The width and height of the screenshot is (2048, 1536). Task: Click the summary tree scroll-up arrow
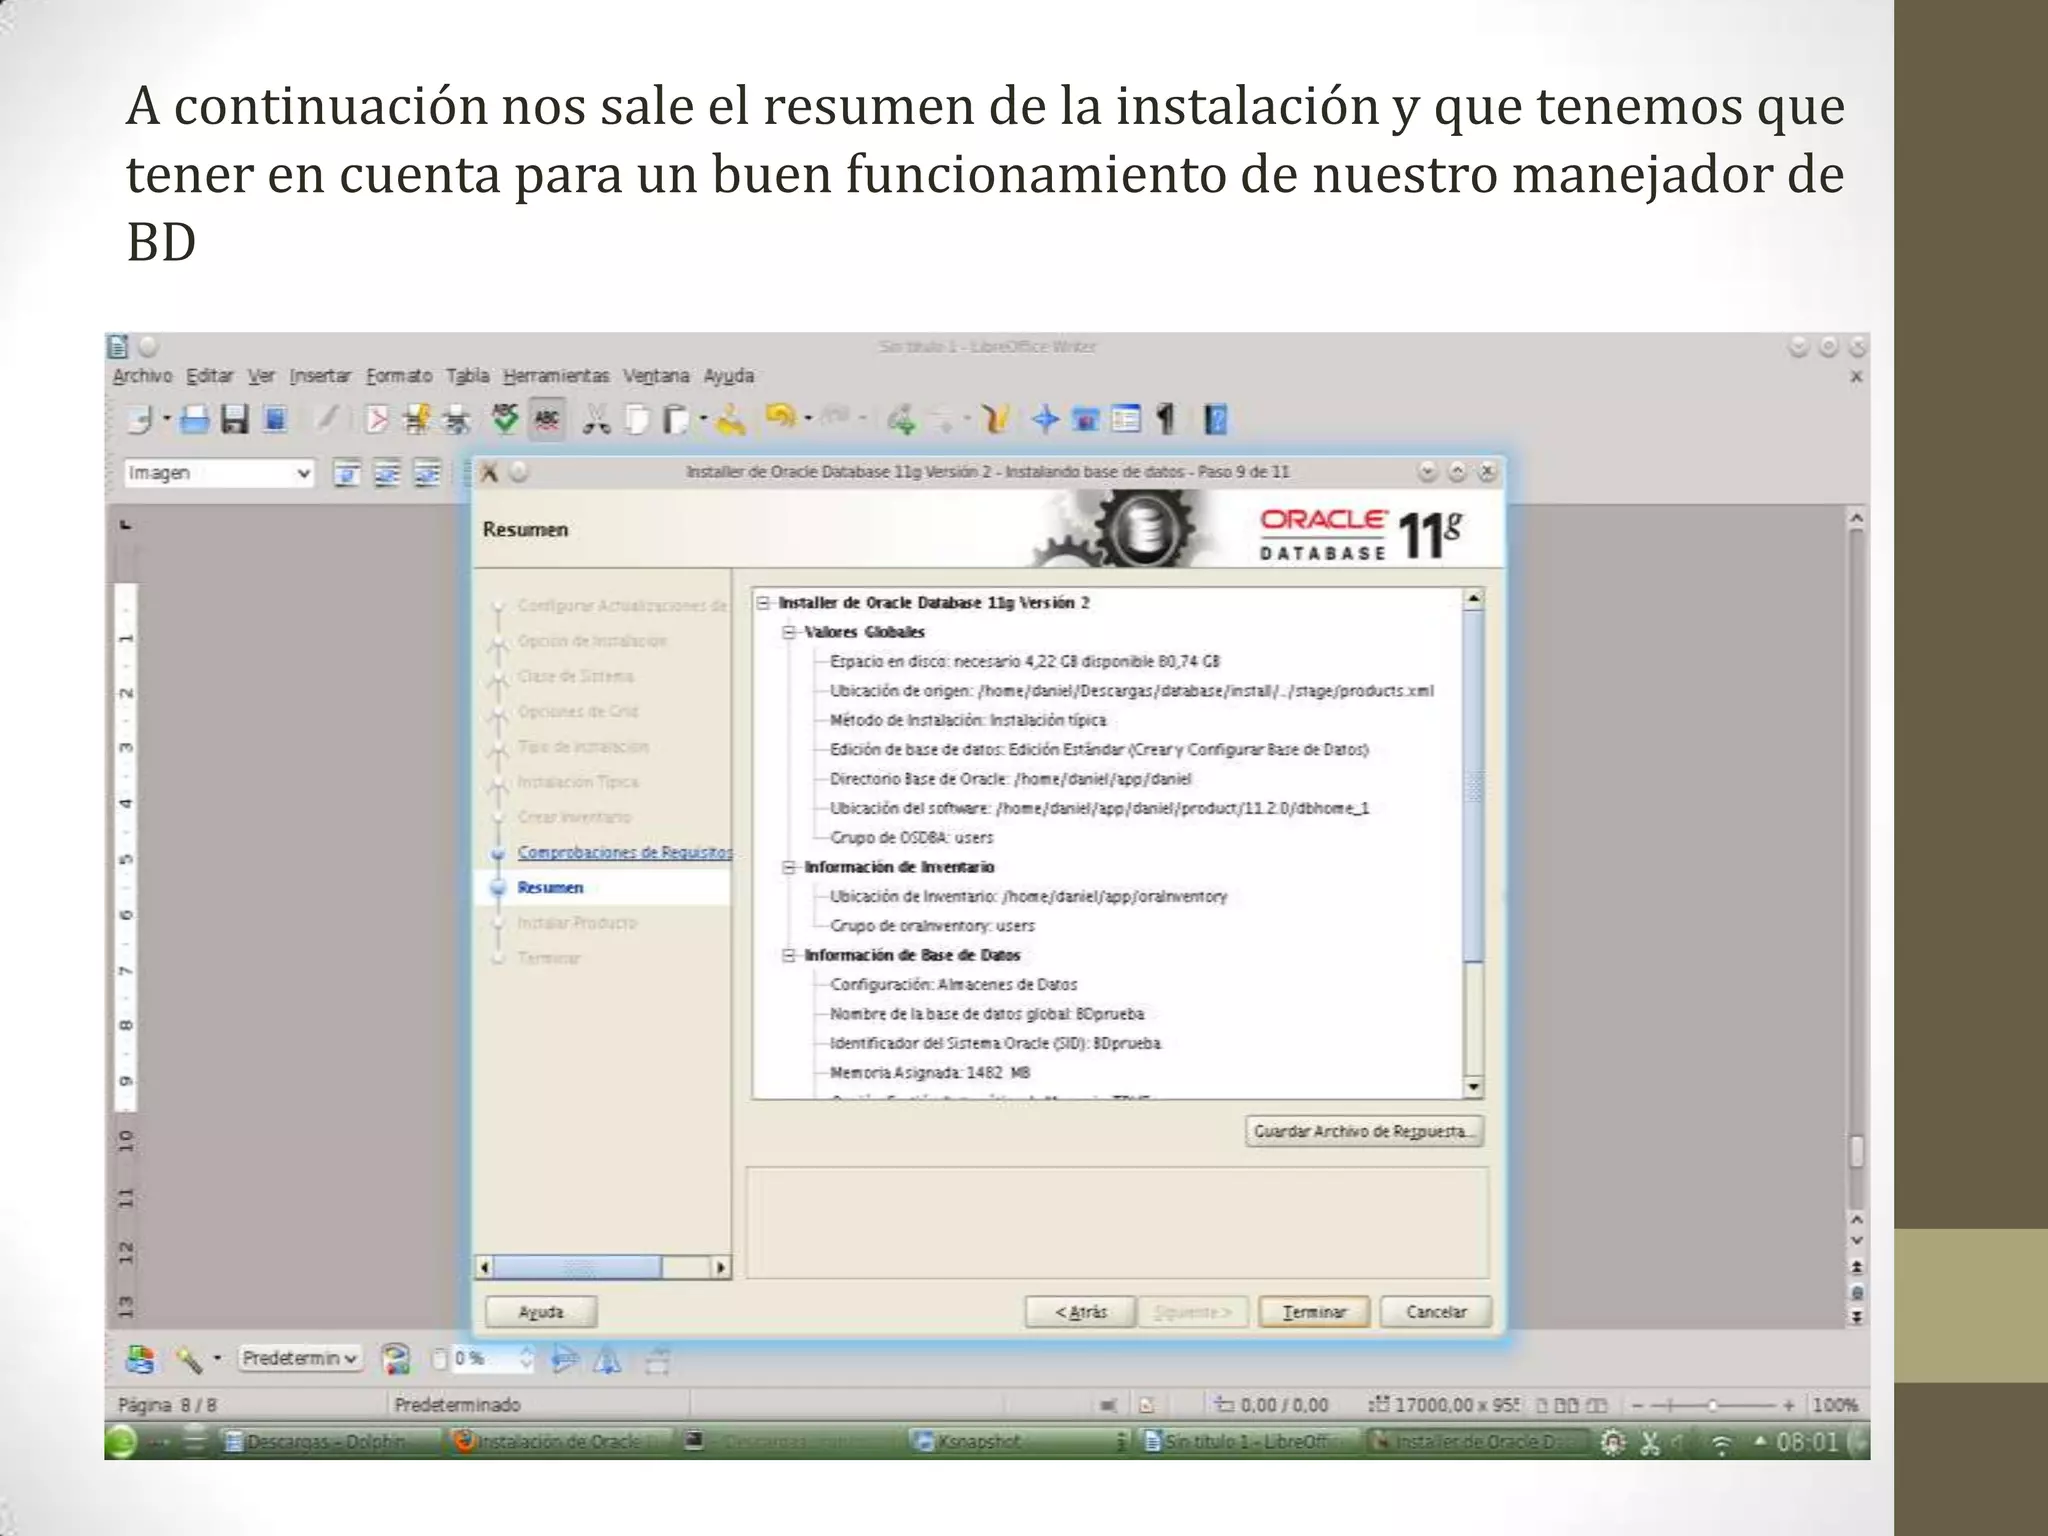click(x=1473, y=599)
